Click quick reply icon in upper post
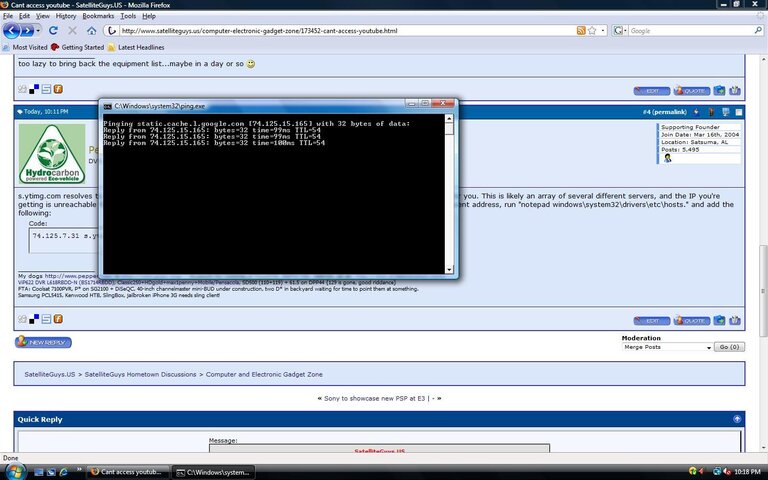This screenshot has width=768, height=480. [734, 91]
